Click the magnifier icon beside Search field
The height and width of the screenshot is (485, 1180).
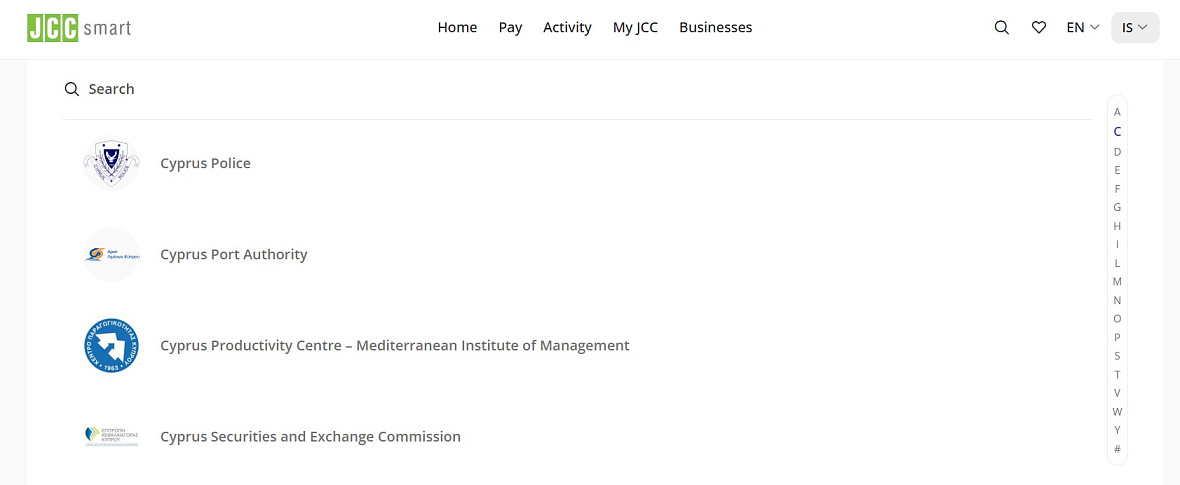pyautogui.click(x=71, y=89)
